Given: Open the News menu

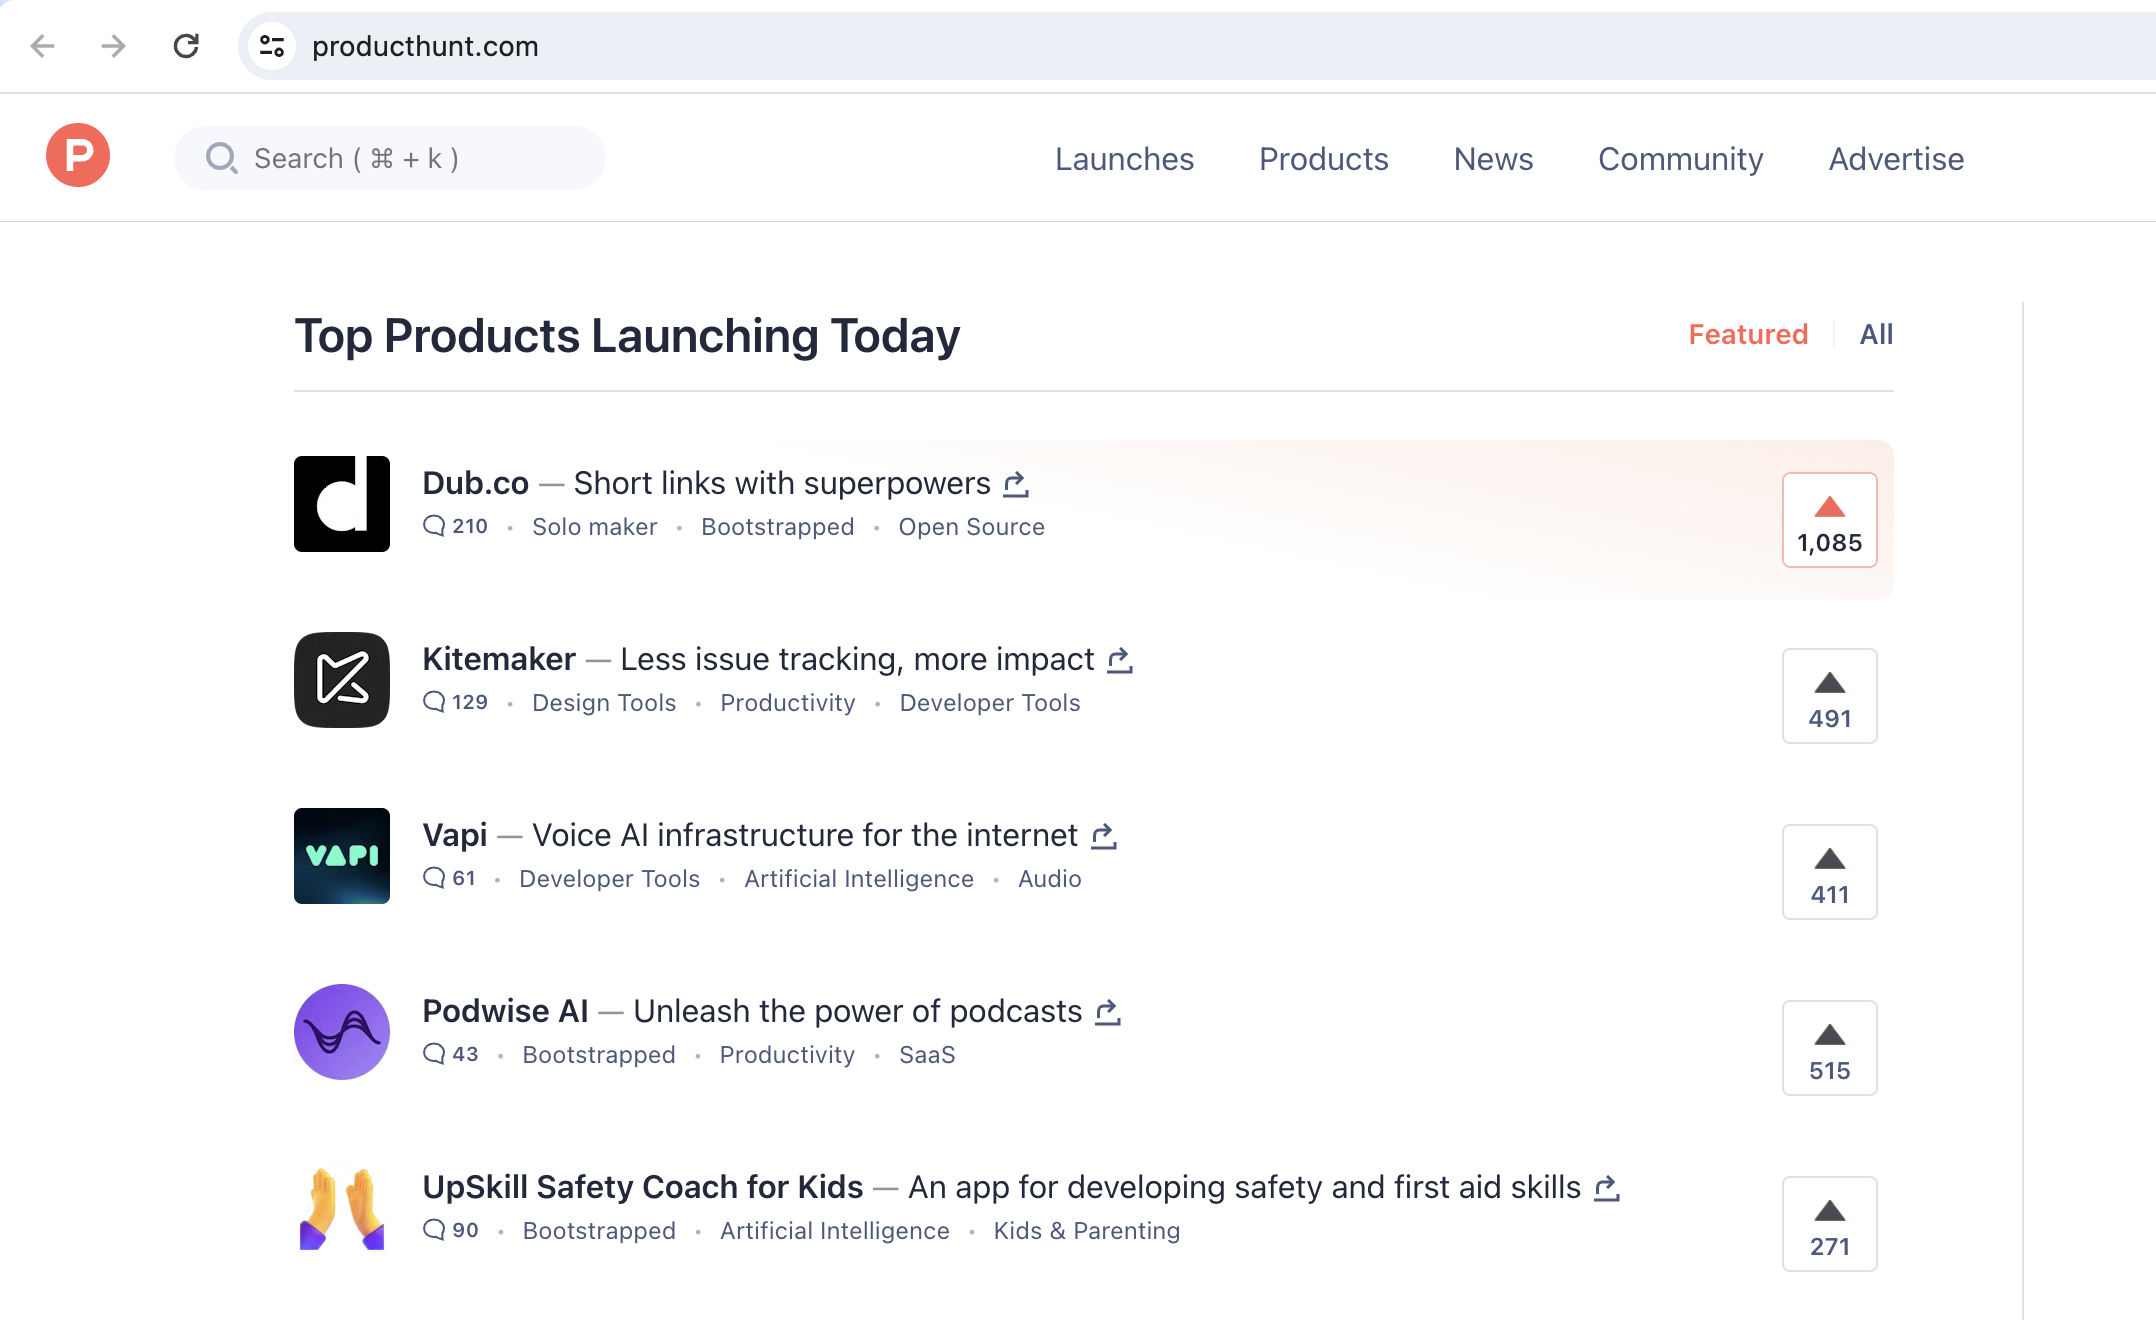Looking at the screenshot, I should tap(1493, 159).
